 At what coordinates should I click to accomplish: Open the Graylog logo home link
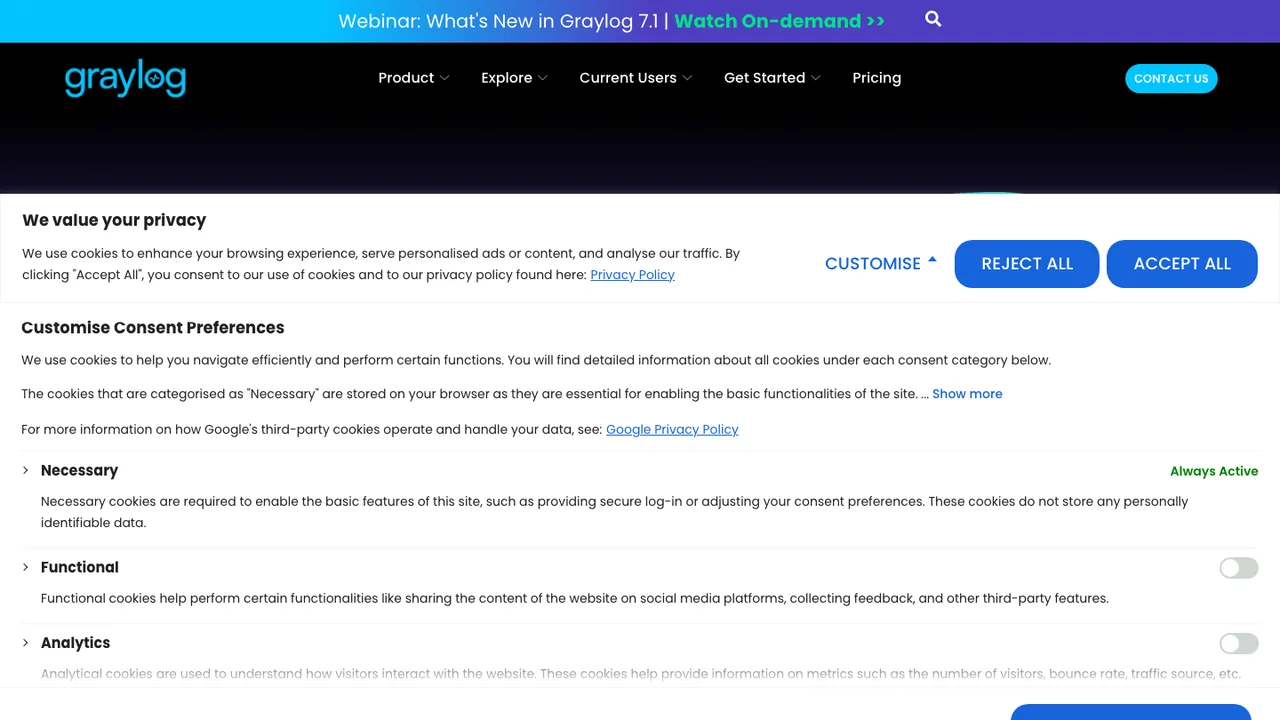125,78
